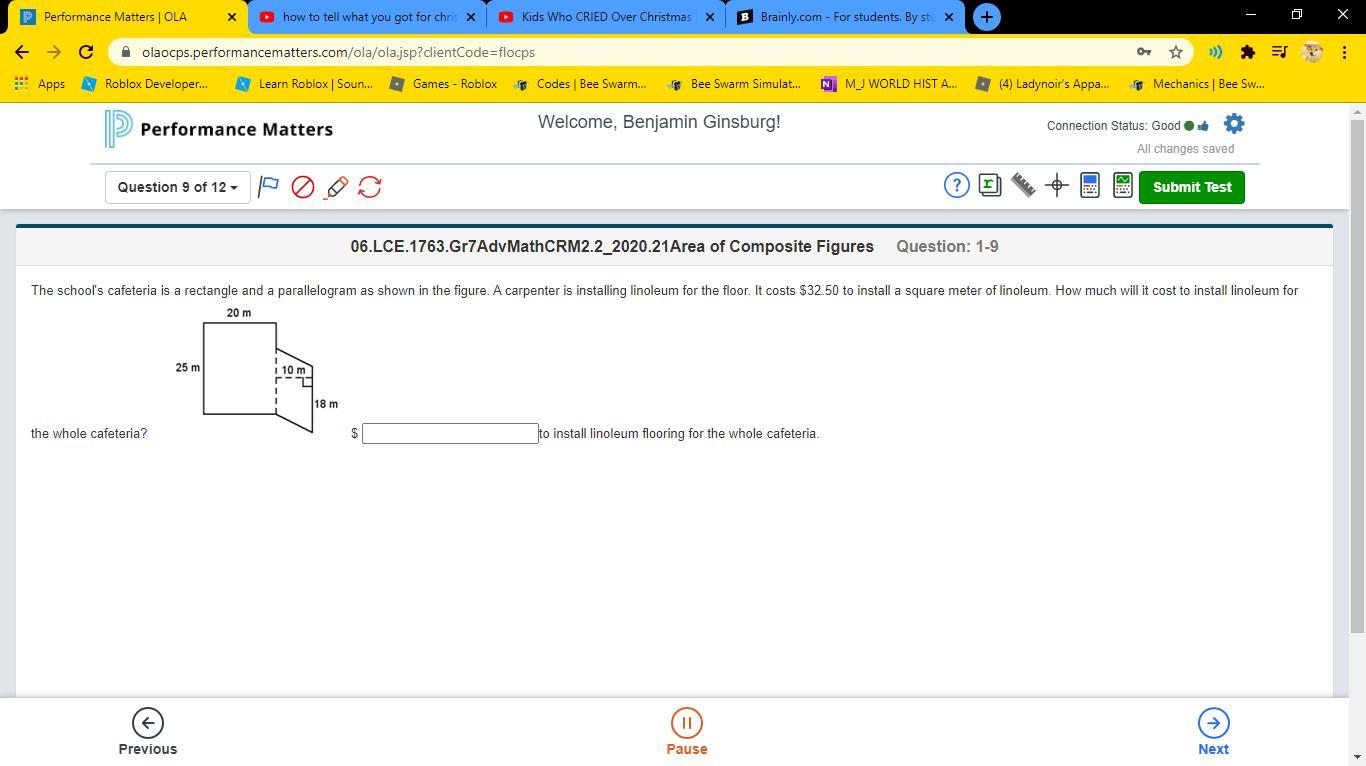The image size is (1366, 766).
Task: Open the settings gear icon
Action: pyautogui.click(x=1234, y=124)
